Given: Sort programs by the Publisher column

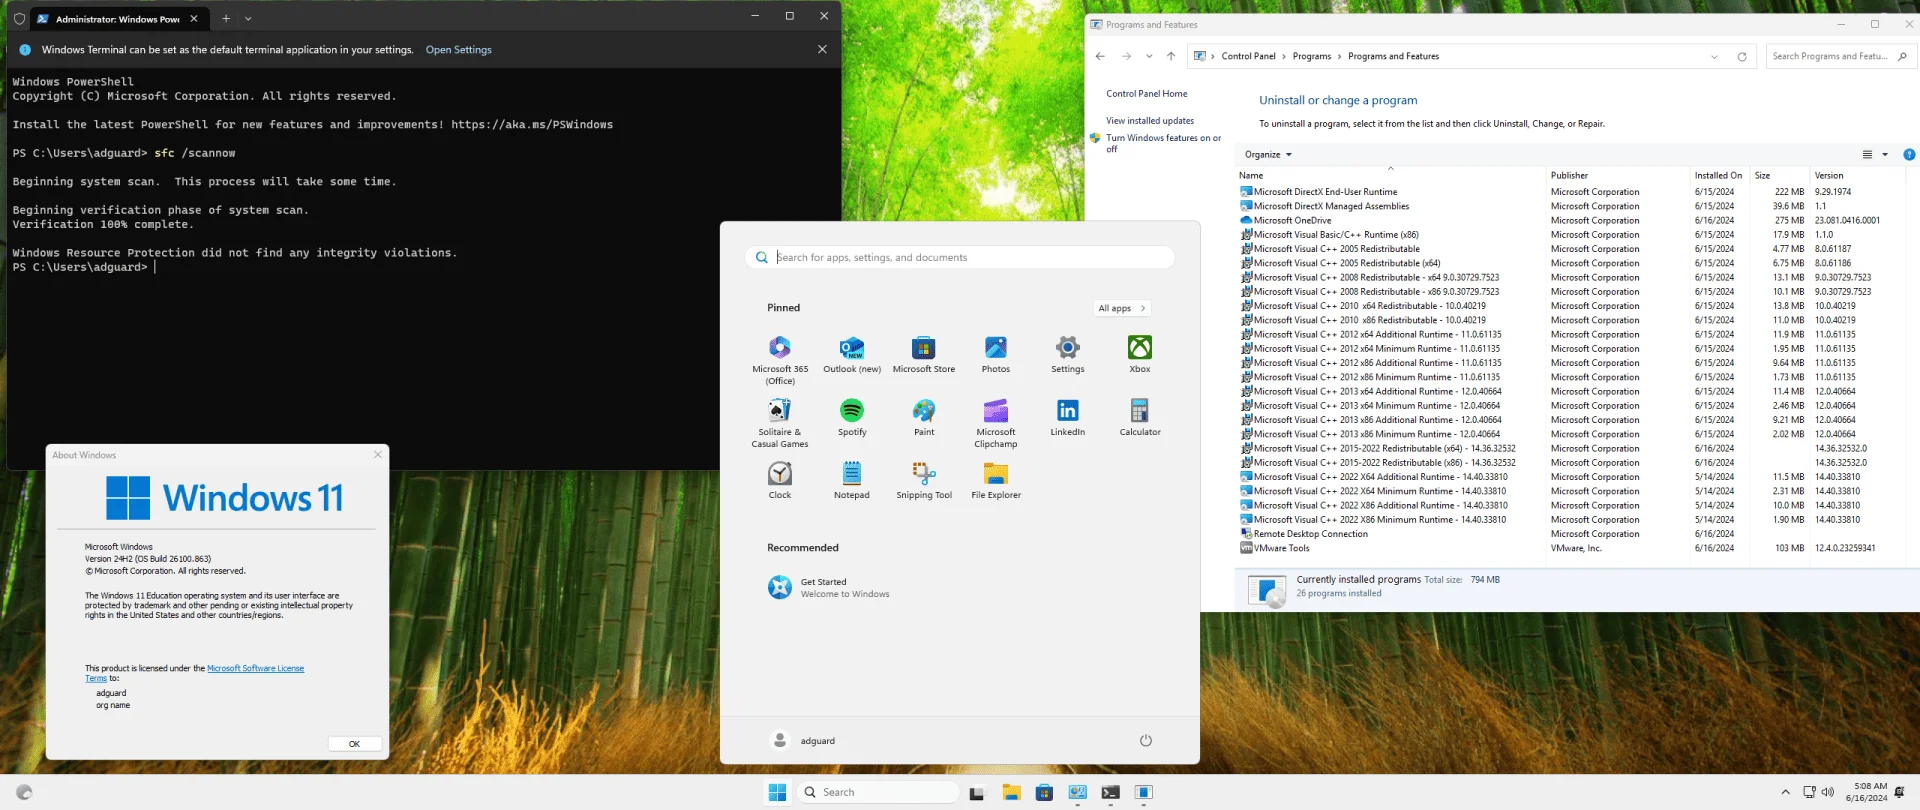Looking at the screenshot, I should [1619, 175].
